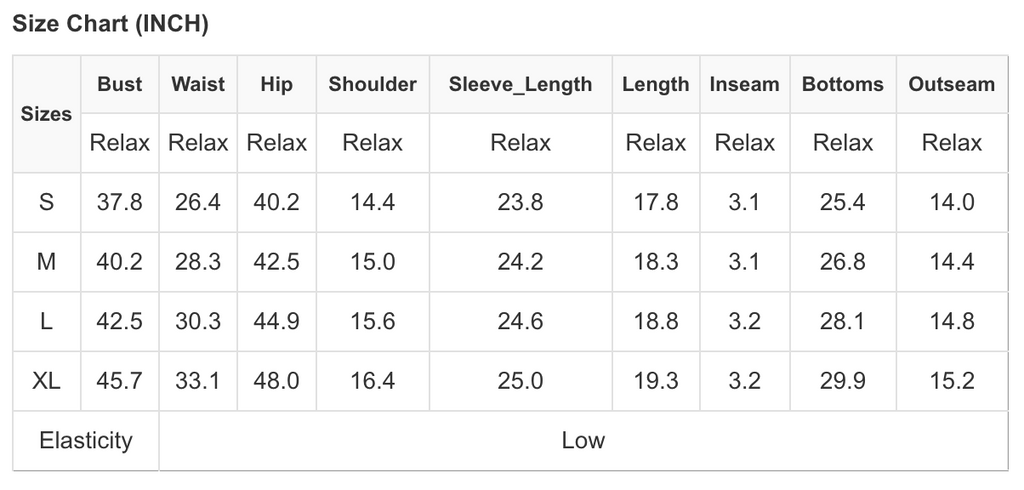Click the Outseam column header

(x=951, y=85)
